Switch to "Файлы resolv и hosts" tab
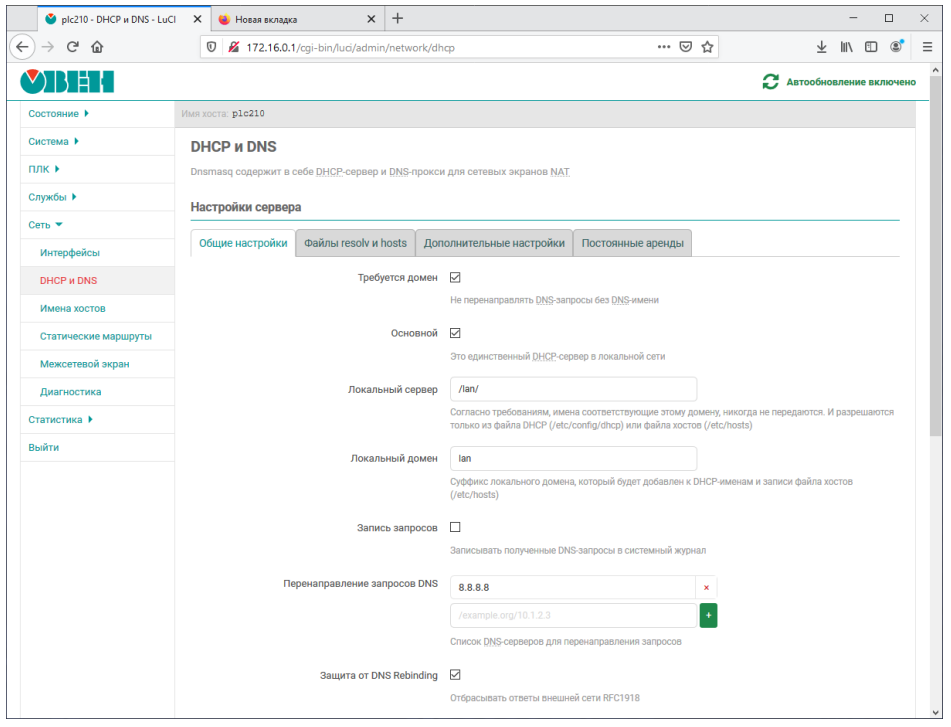Image resolution: width=951 pixels, height=727 pixels. [355, 243]
